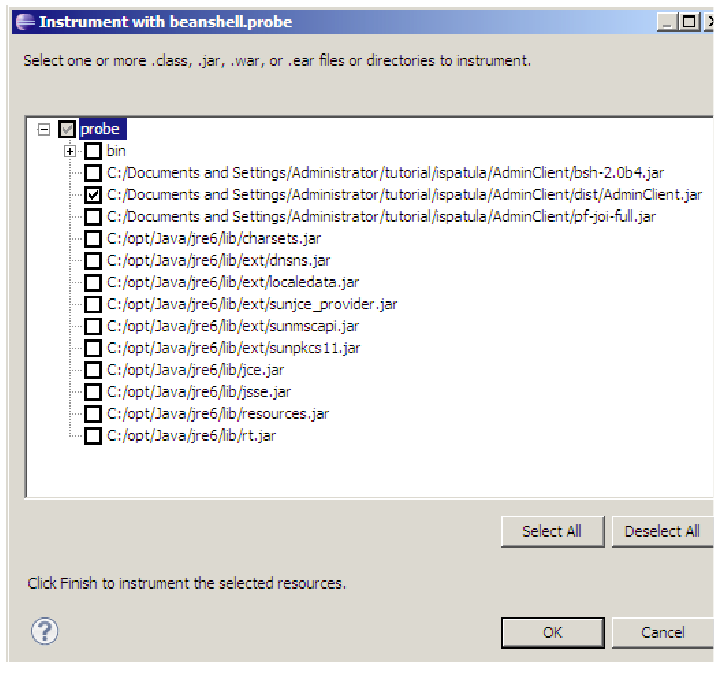Screen dimensions: 723x675
Task: Select the C:/opt/Java/jre6/lib/jce.jar row
Action: coord(196,370)
